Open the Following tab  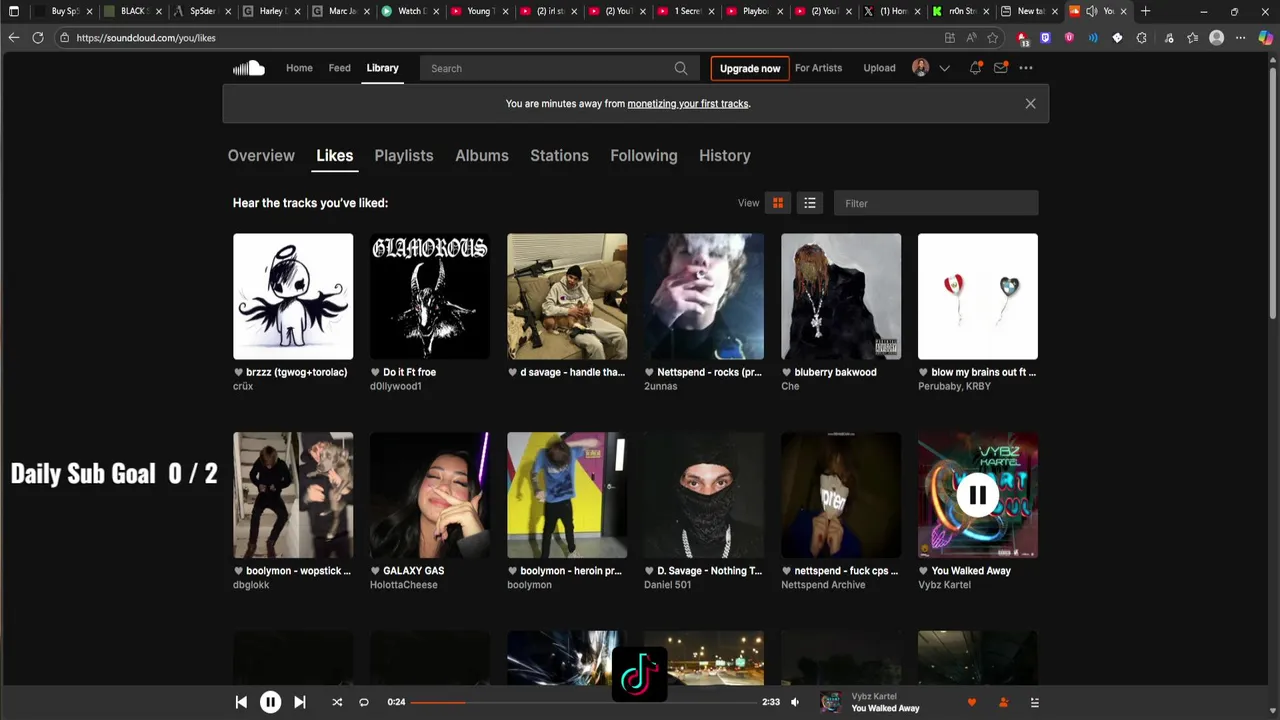644,155
